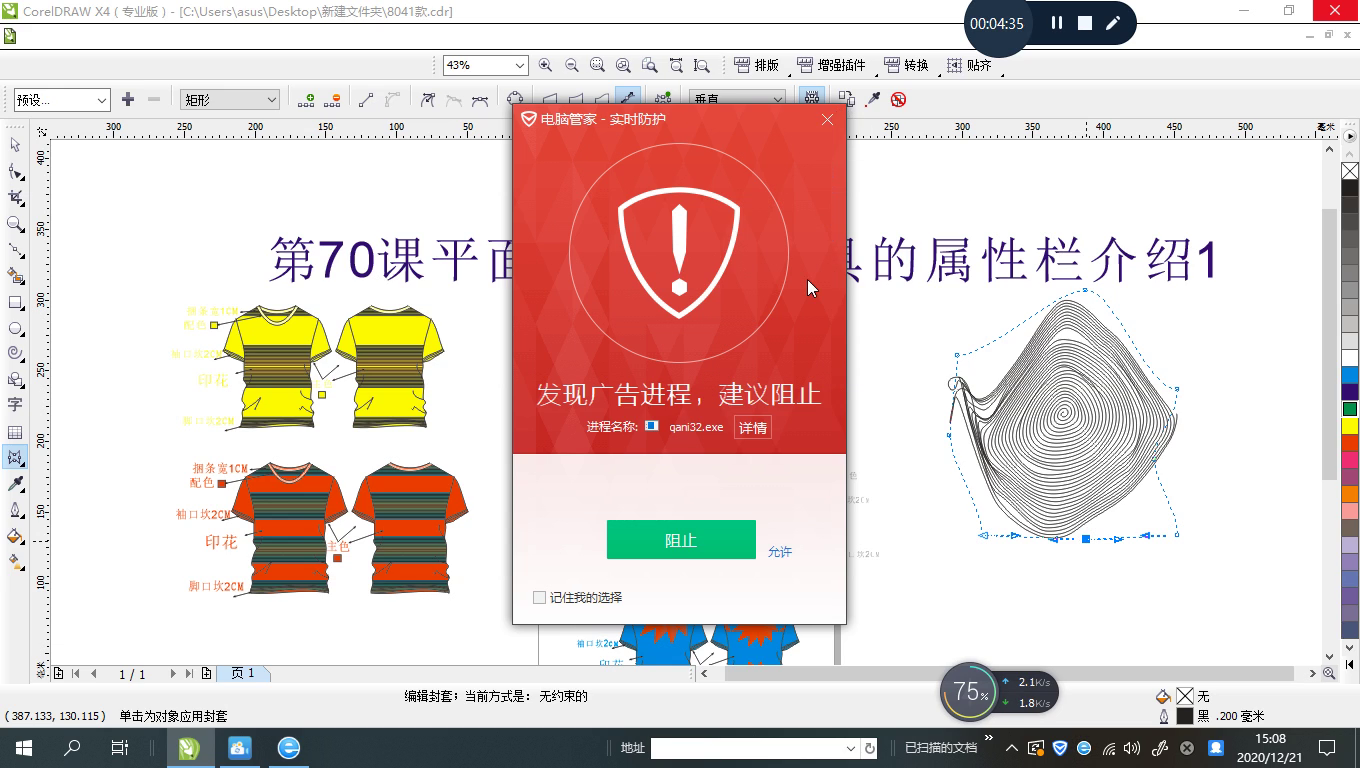The image size is (1360, 768).
Task: Open the 增强插件 menu
Action: click(x=832, y=65)
